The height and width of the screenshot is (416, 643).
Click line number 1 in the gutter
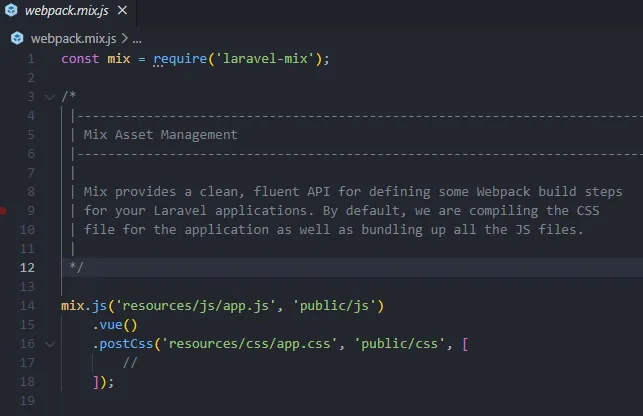click(x=31, y=59)
